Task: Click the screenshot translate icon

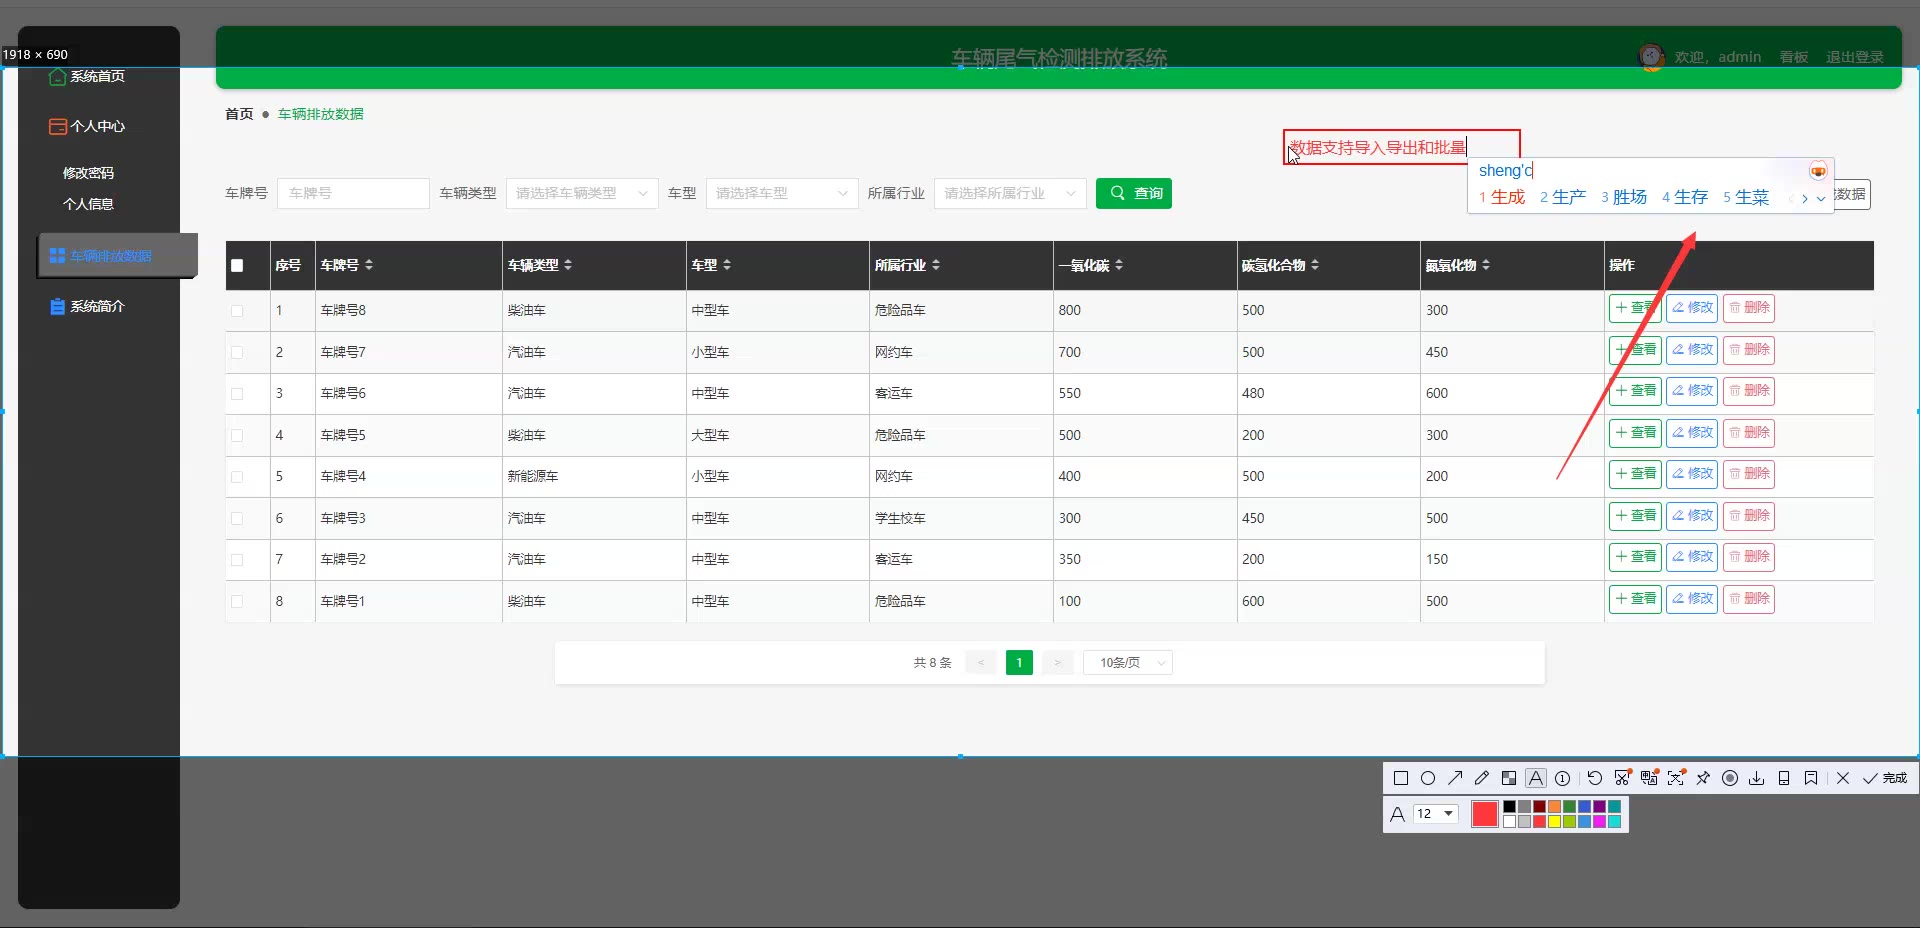Action: coord(1649,778)
